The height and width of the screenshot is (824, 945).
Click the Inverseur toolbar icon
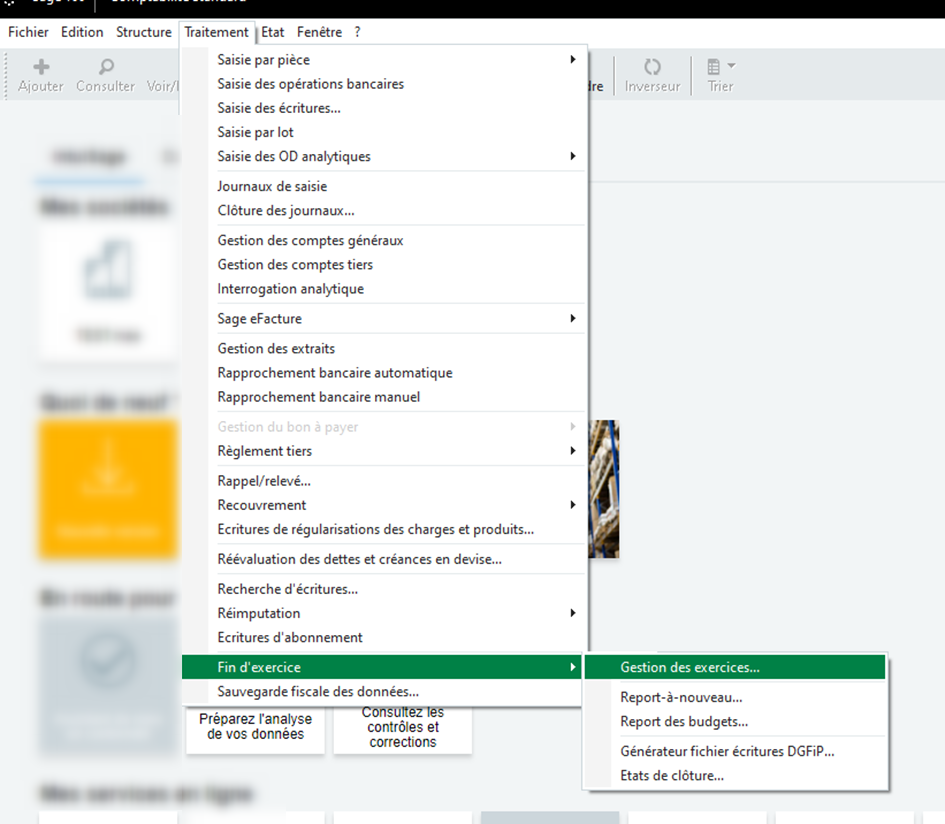[x=652, y=67]
